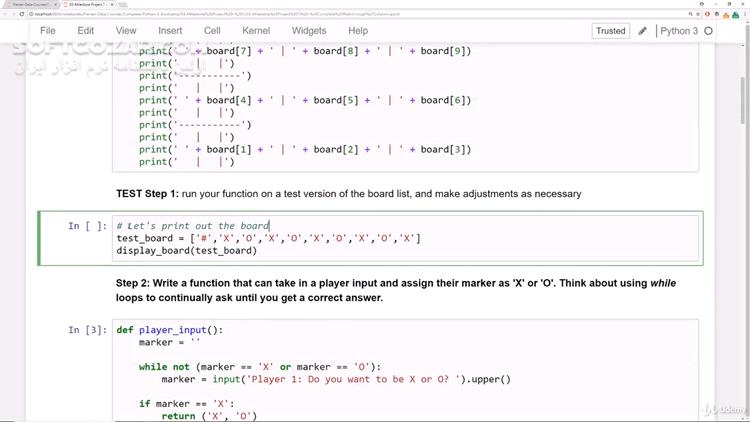Open the File menu
This screenshot has width=750, height=422.
48,31
